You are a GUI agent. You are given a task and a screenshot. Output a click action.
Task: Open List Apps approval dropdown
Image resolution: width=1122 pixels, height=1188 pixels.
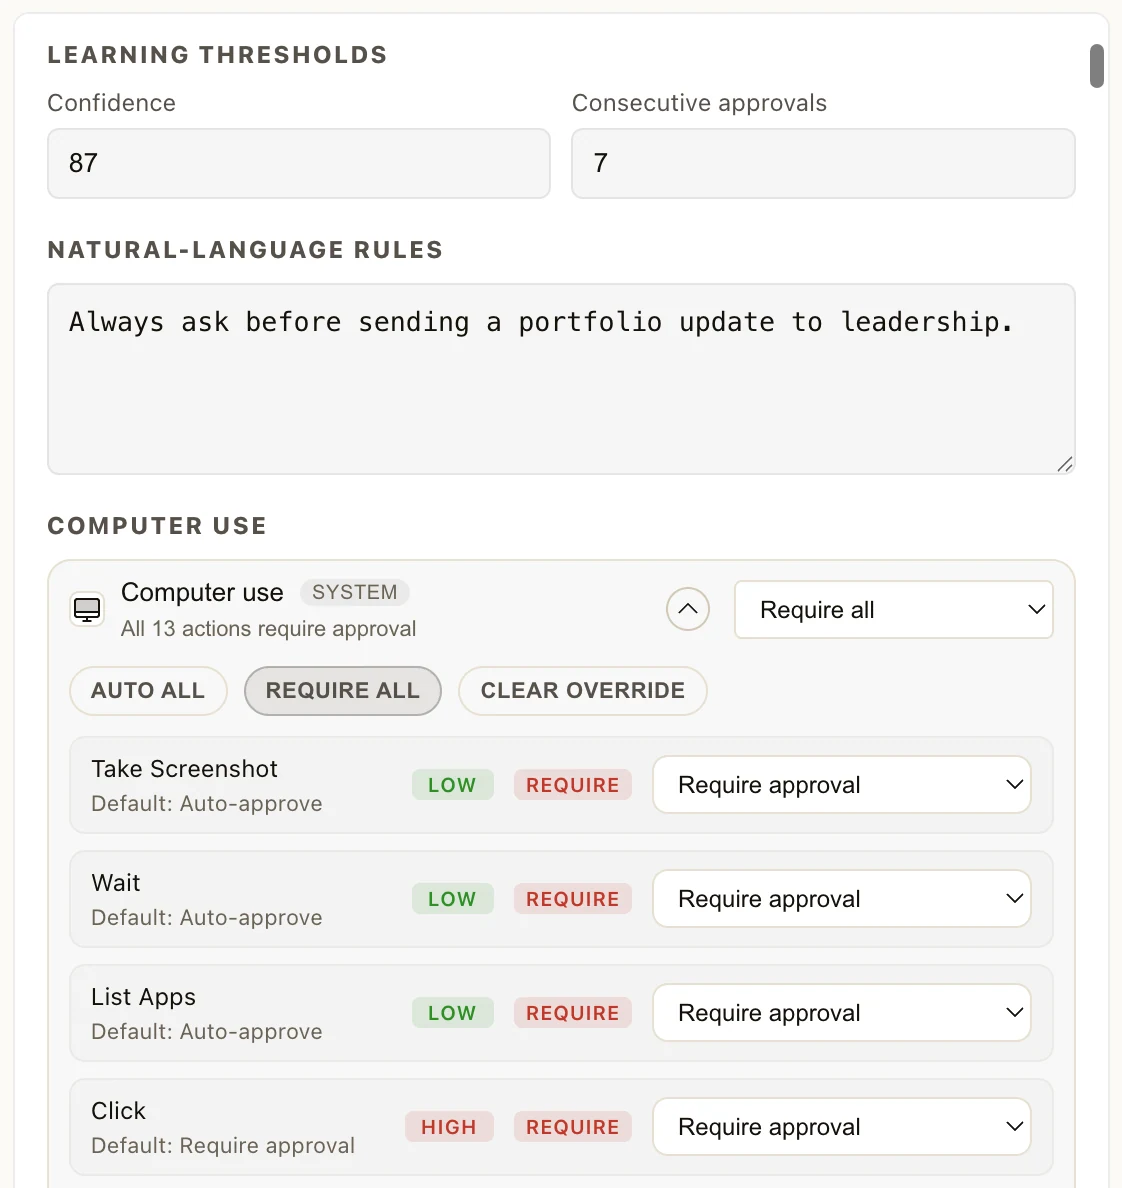[842, 1013]
